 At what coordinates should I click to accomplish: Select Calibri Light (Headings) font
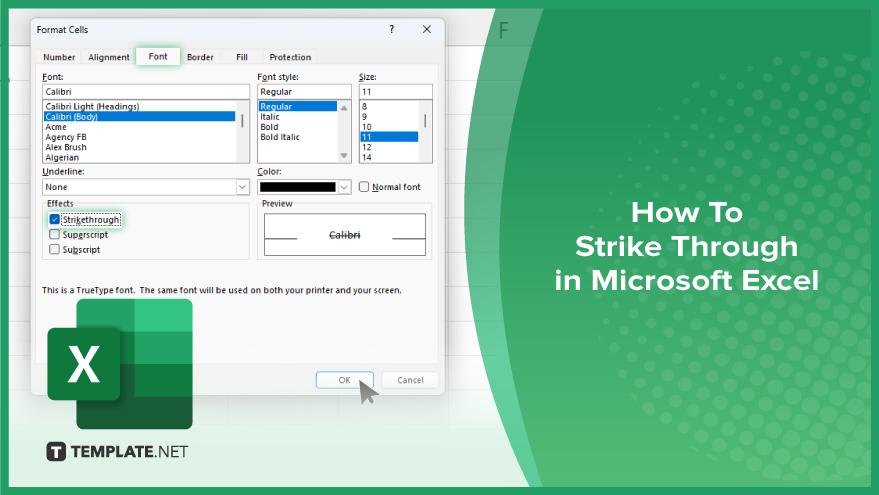(139, 107)
